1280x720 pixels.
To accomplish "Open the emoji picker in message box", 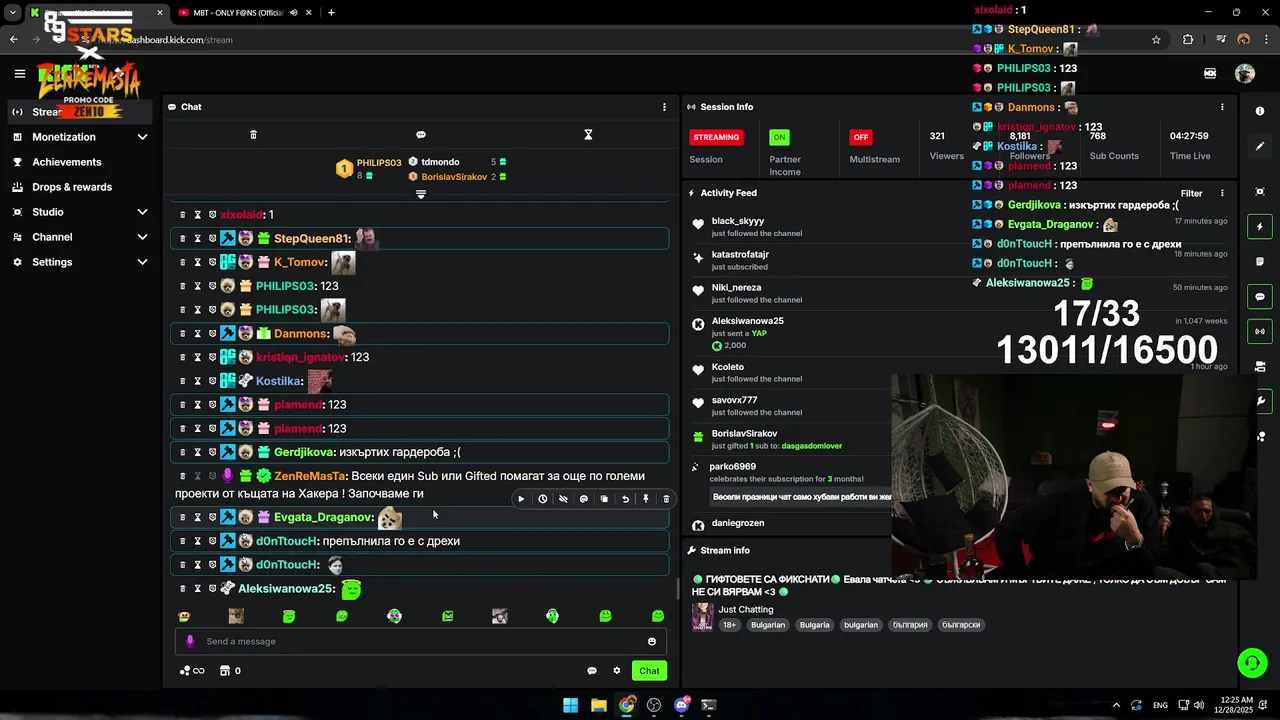I will click(x=652, y=642).
